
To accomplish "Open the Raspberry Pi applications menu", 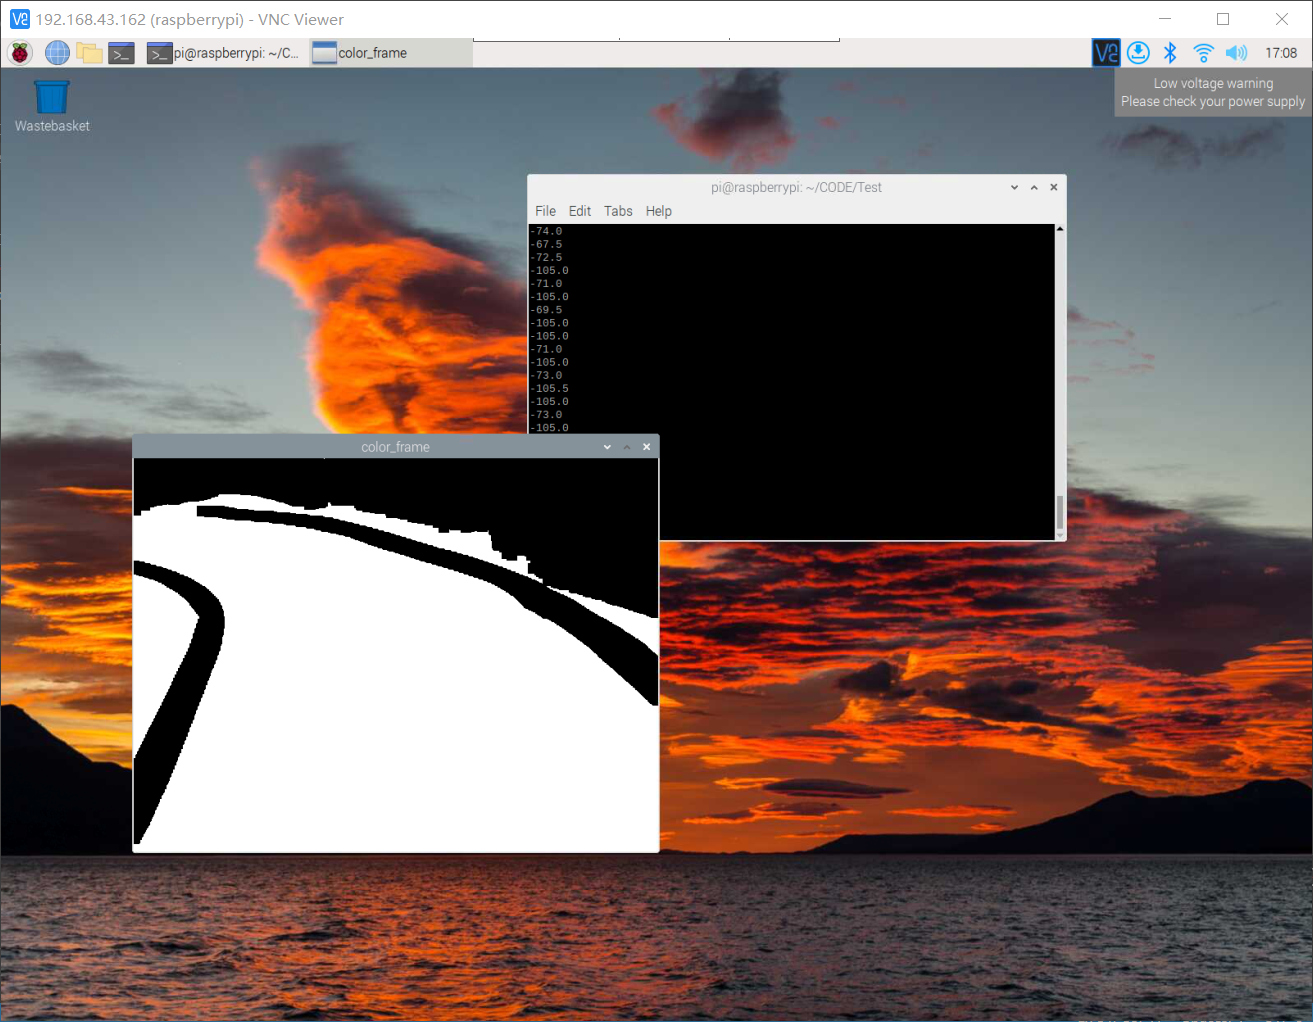I will tap(20, 53).
